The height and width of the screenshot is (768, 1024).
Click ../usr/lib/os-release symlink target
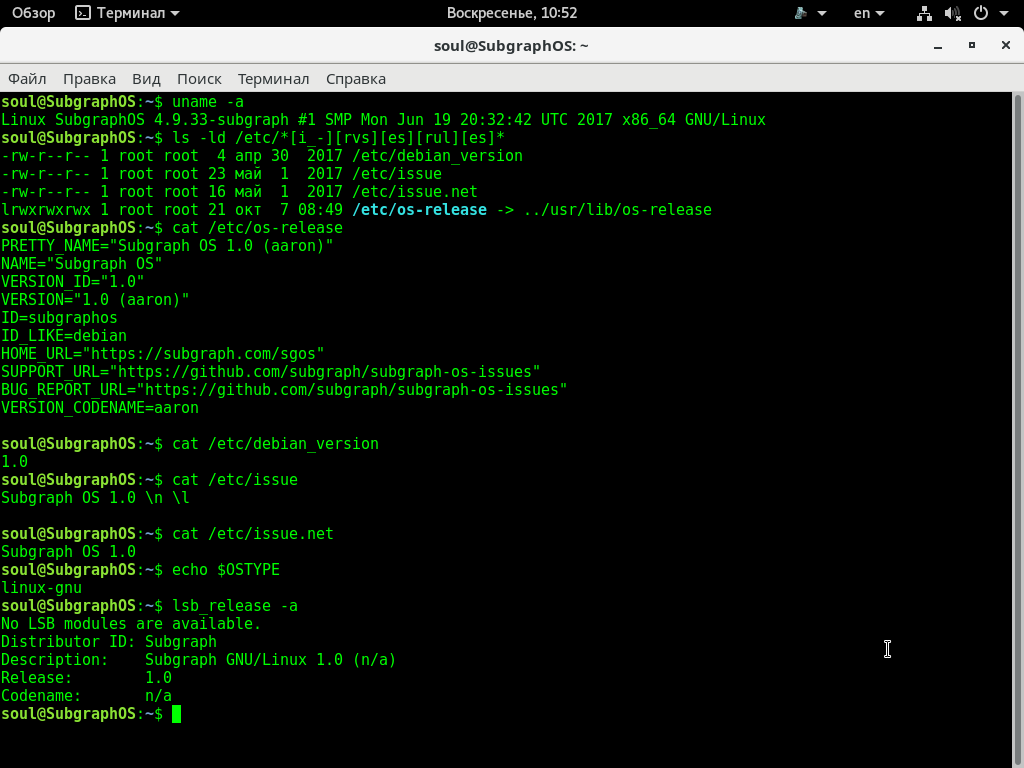tap(618, 210)
